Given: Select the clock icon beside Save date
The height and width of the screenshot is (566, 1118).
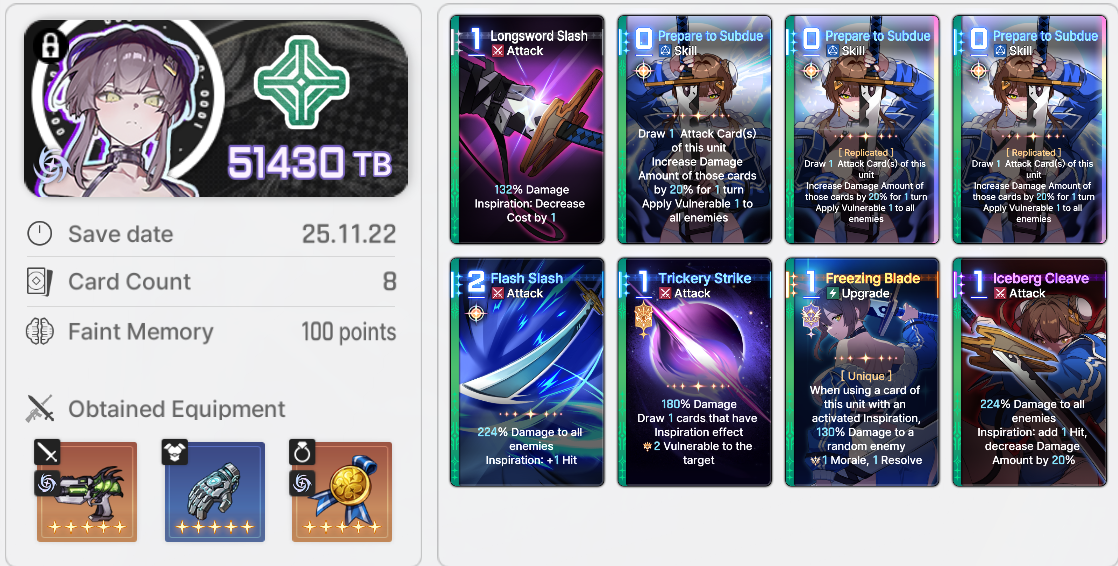Looking at the screenshot, I should (x=40, y=234).
